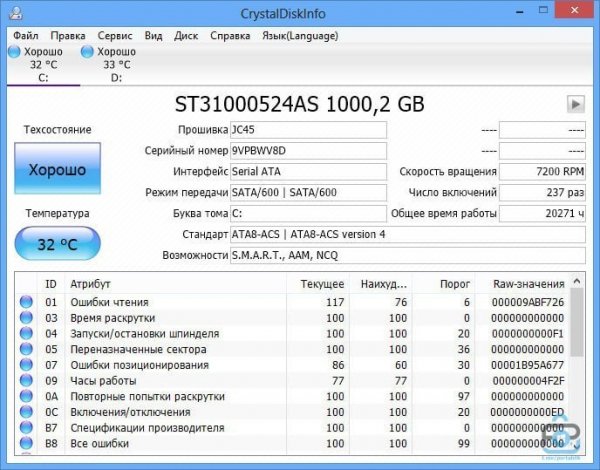Click raw value 000009ABF726
Image resolution: width=600 pixels, height=470 pixels.
tap(528, 302)
